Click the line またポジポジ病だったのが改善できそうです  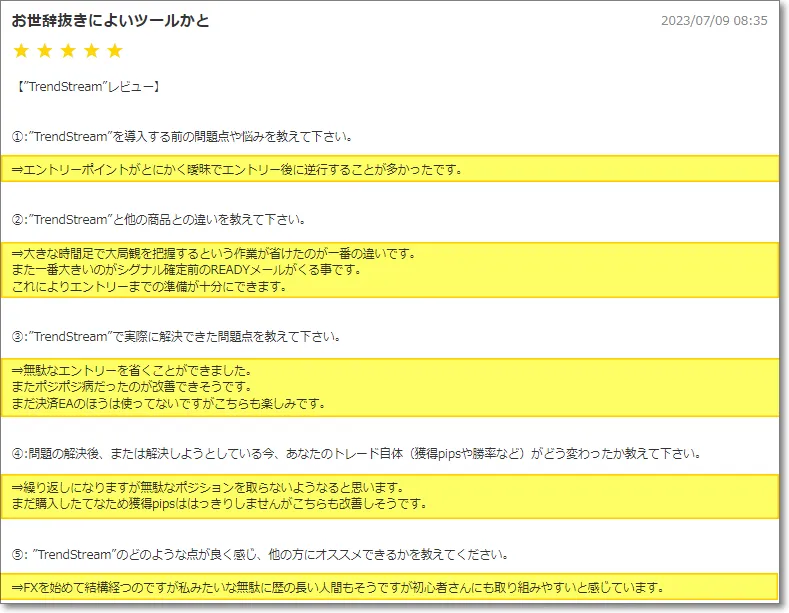tap(132, 387)
